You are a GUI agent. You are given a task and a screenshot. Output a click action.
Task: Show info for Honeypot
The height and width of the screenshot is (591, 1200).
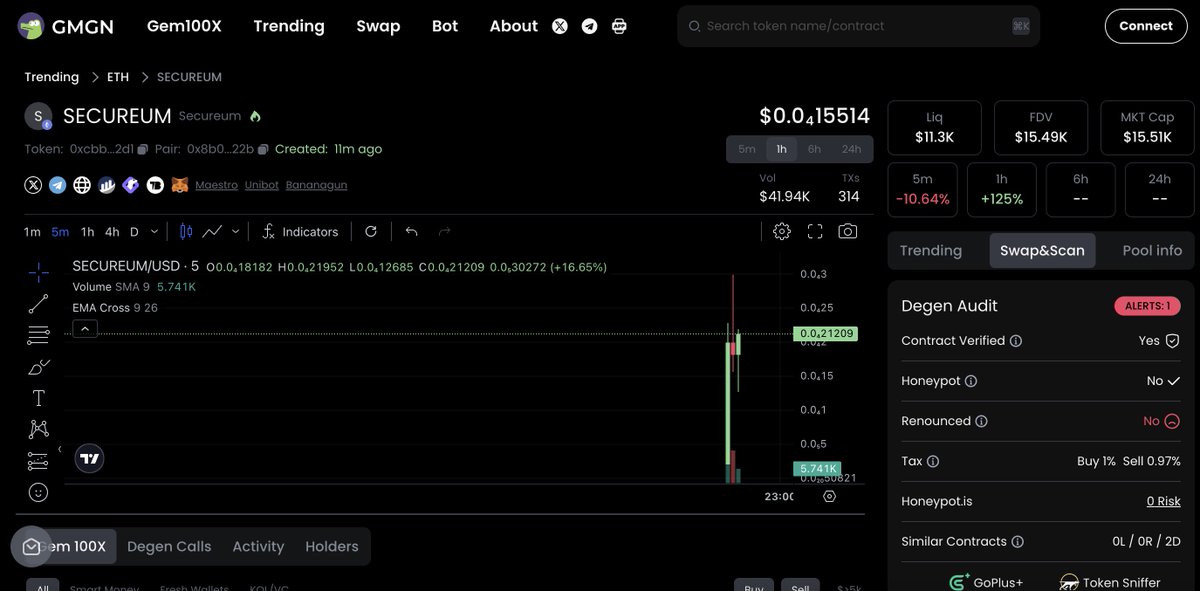tap(971, 381)
